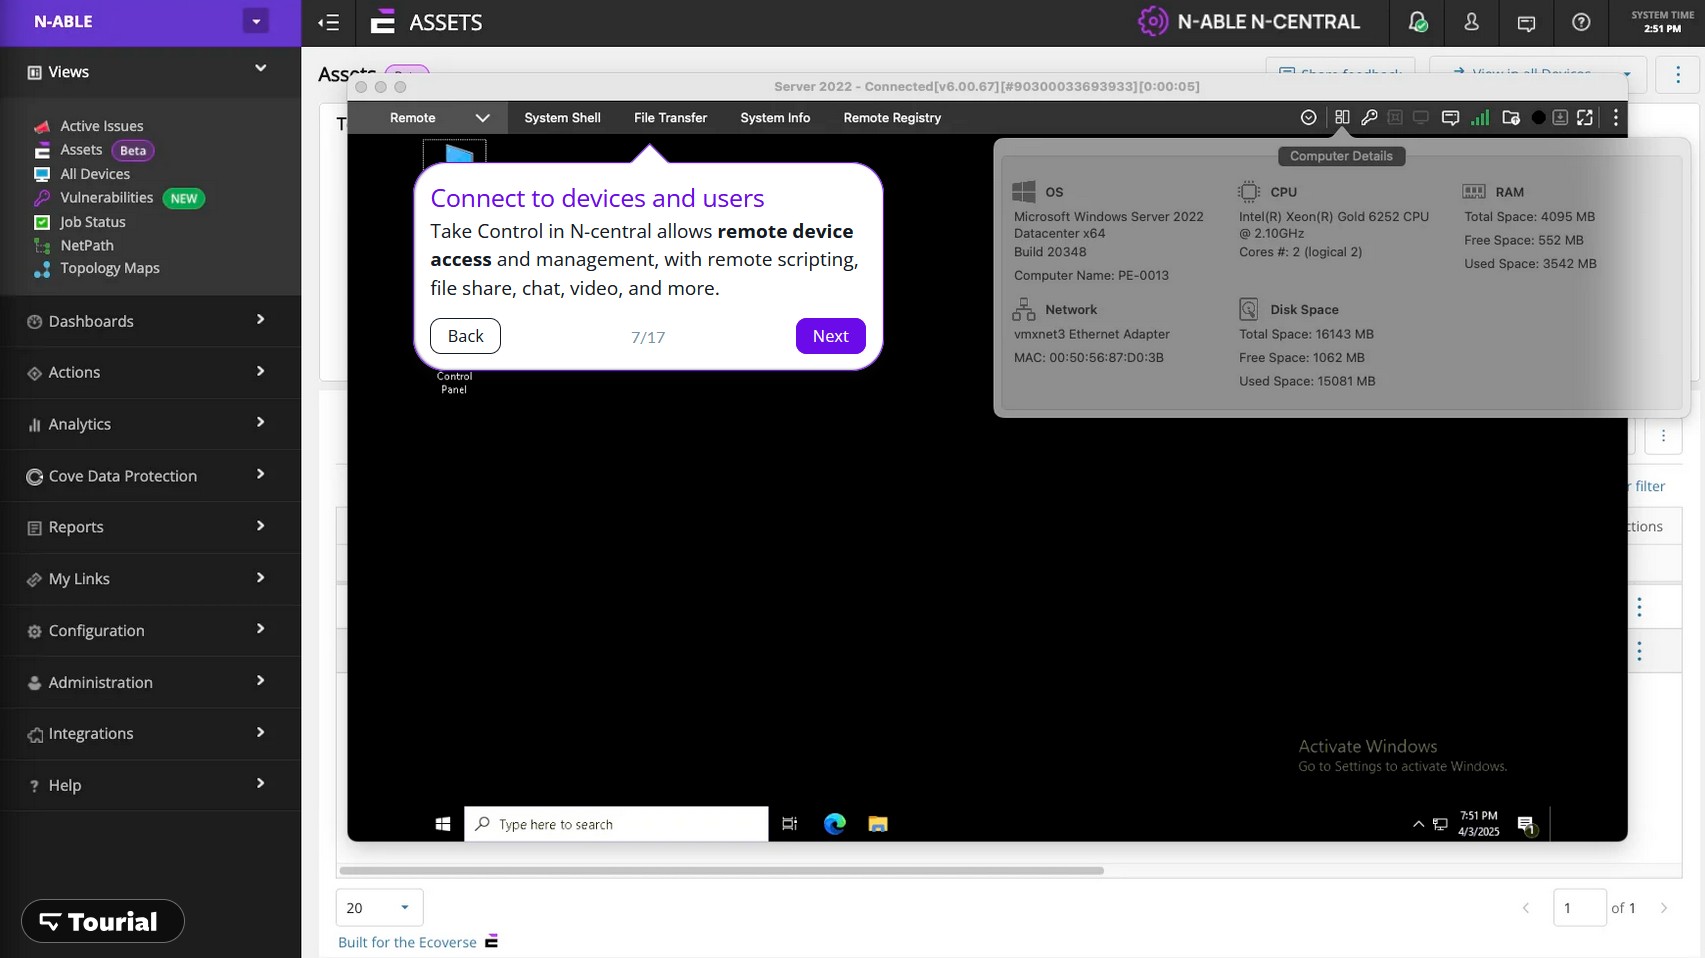1705x958 pixels.
Task: Expand the Configuration menu section
Action: tap(150, 631)
